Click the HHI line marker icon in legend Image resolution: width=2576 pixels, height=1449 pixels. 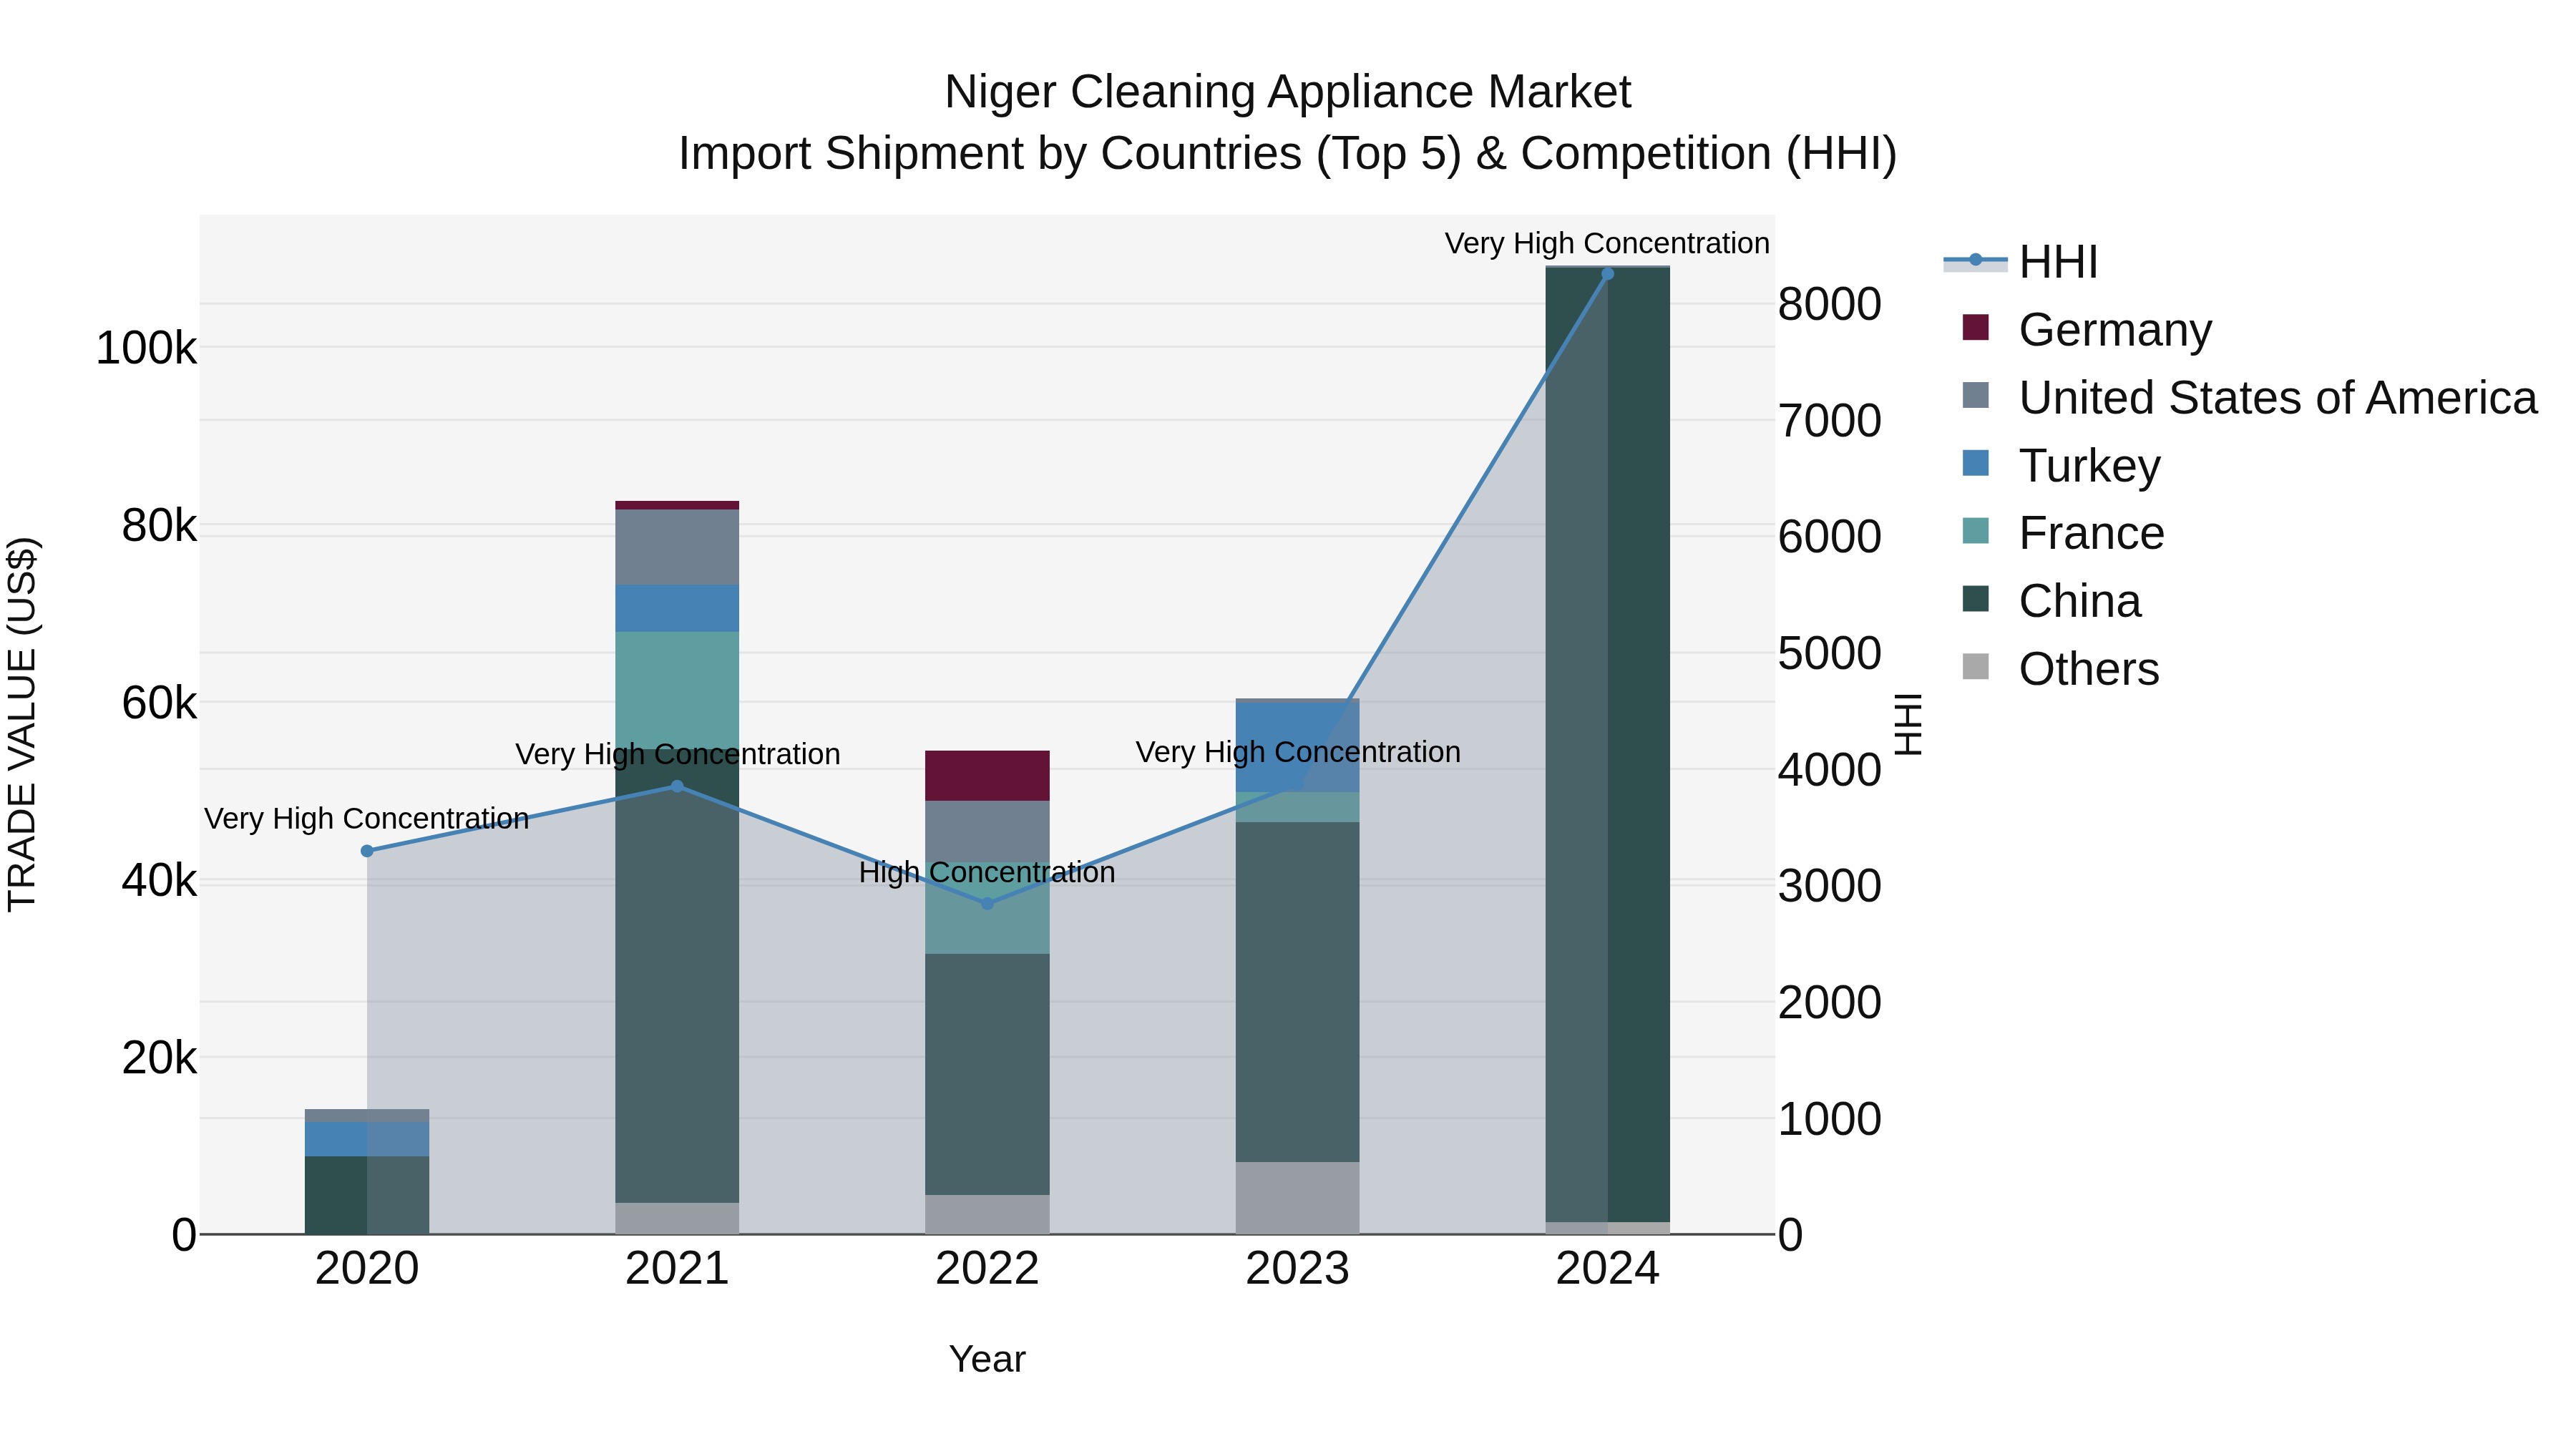1976,260
